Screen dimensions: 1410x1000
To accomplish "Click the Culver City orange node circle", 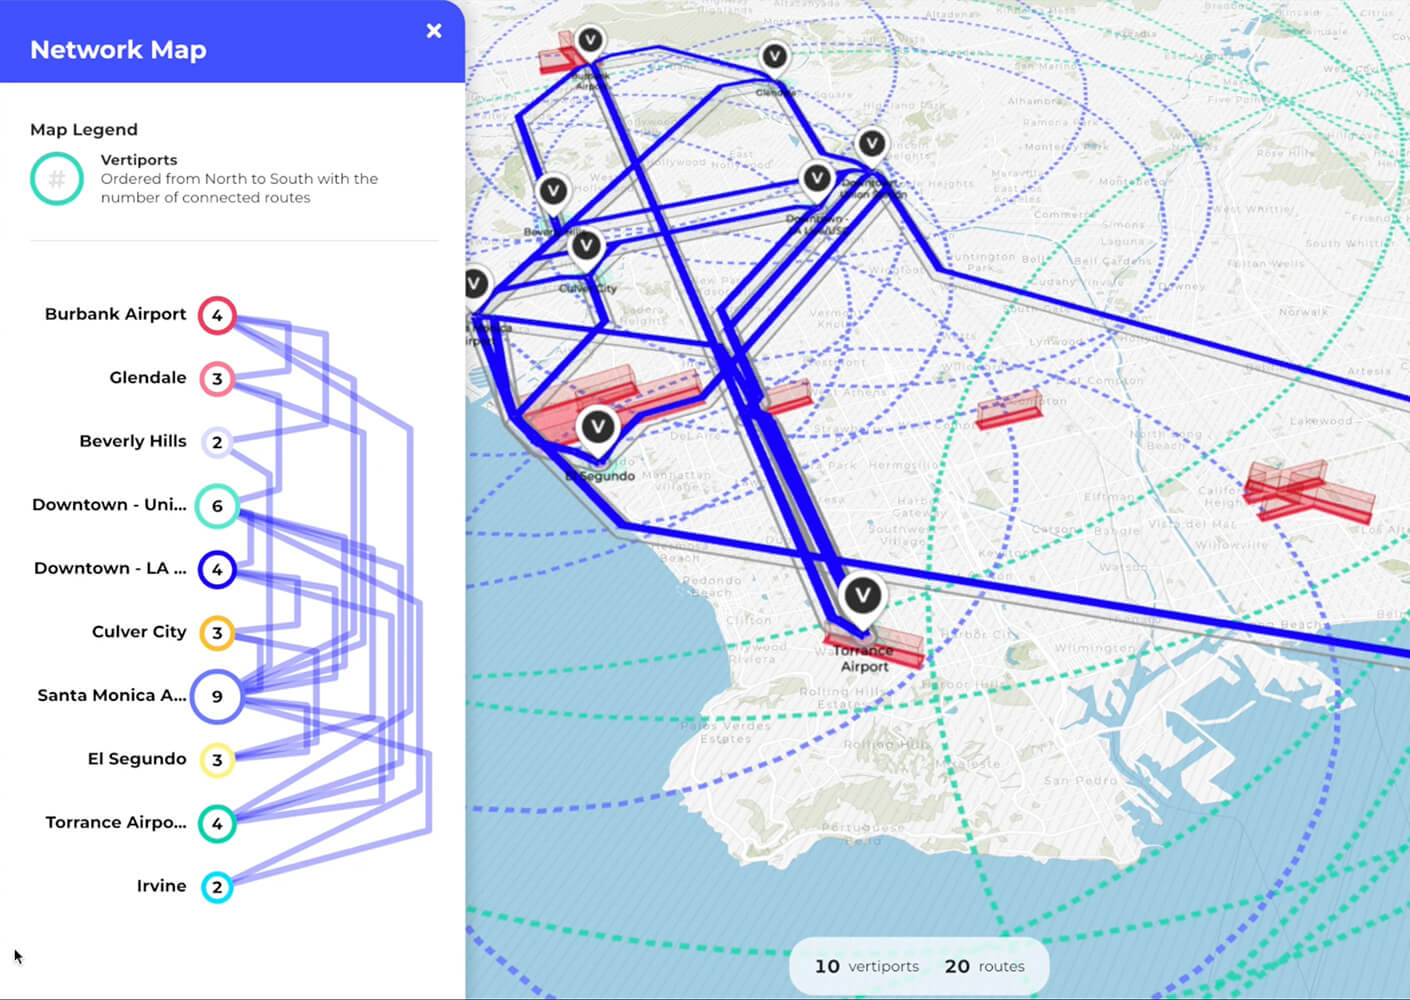I will [217, 633].
